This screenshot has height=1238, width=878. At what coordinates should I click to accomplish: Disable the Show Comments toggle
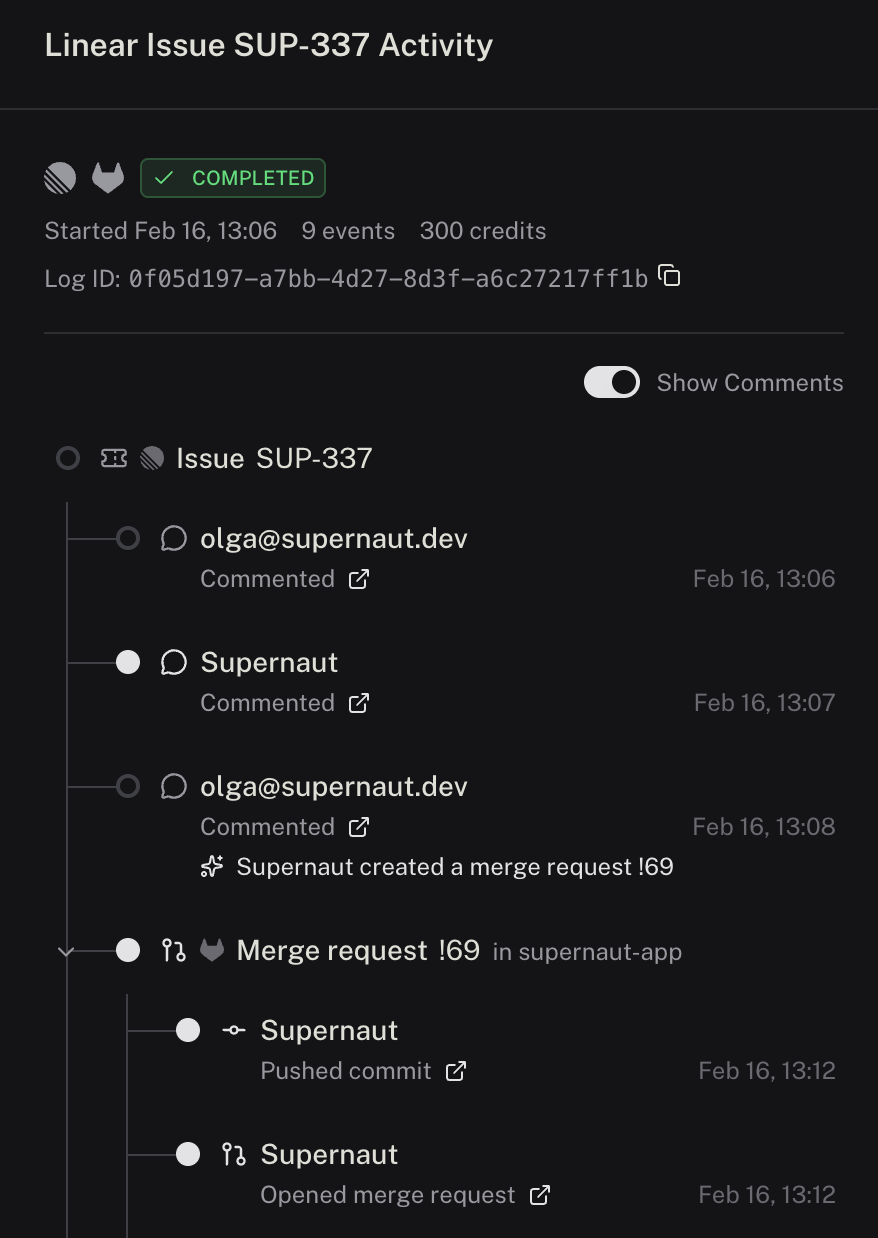(x=611, y=382)
